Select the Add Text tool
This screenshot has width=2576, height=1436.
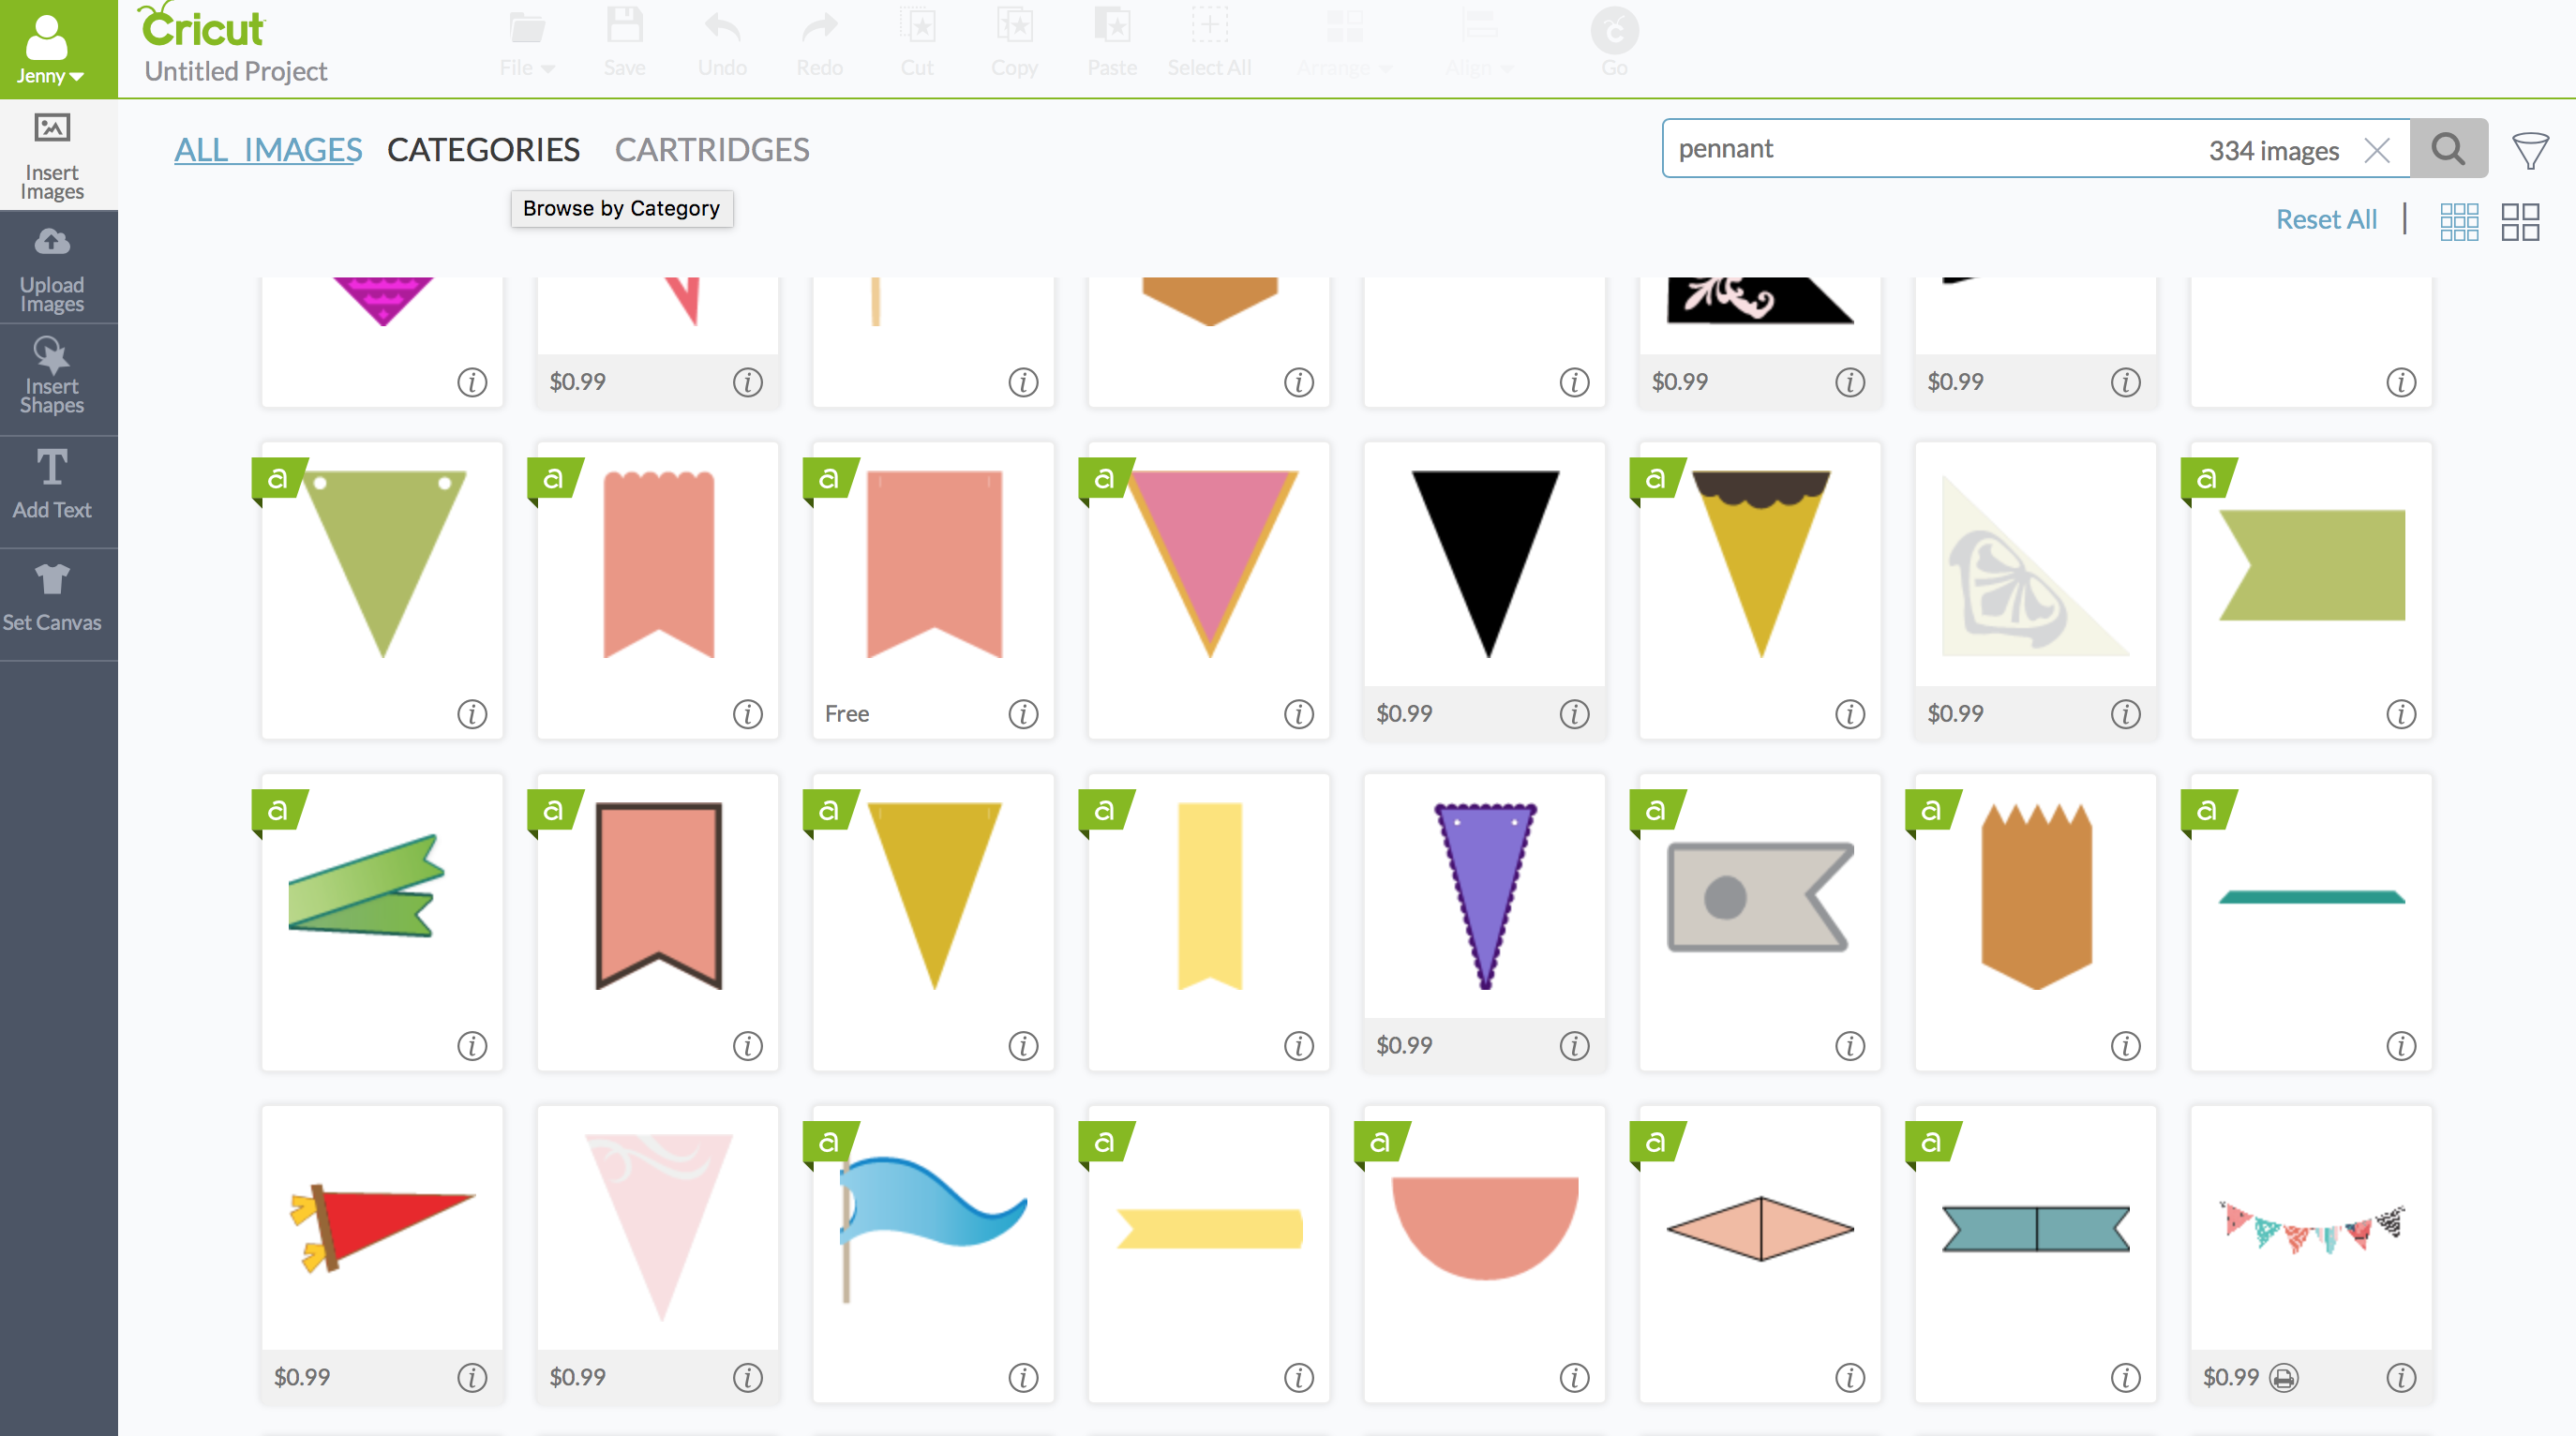(52, 486)
